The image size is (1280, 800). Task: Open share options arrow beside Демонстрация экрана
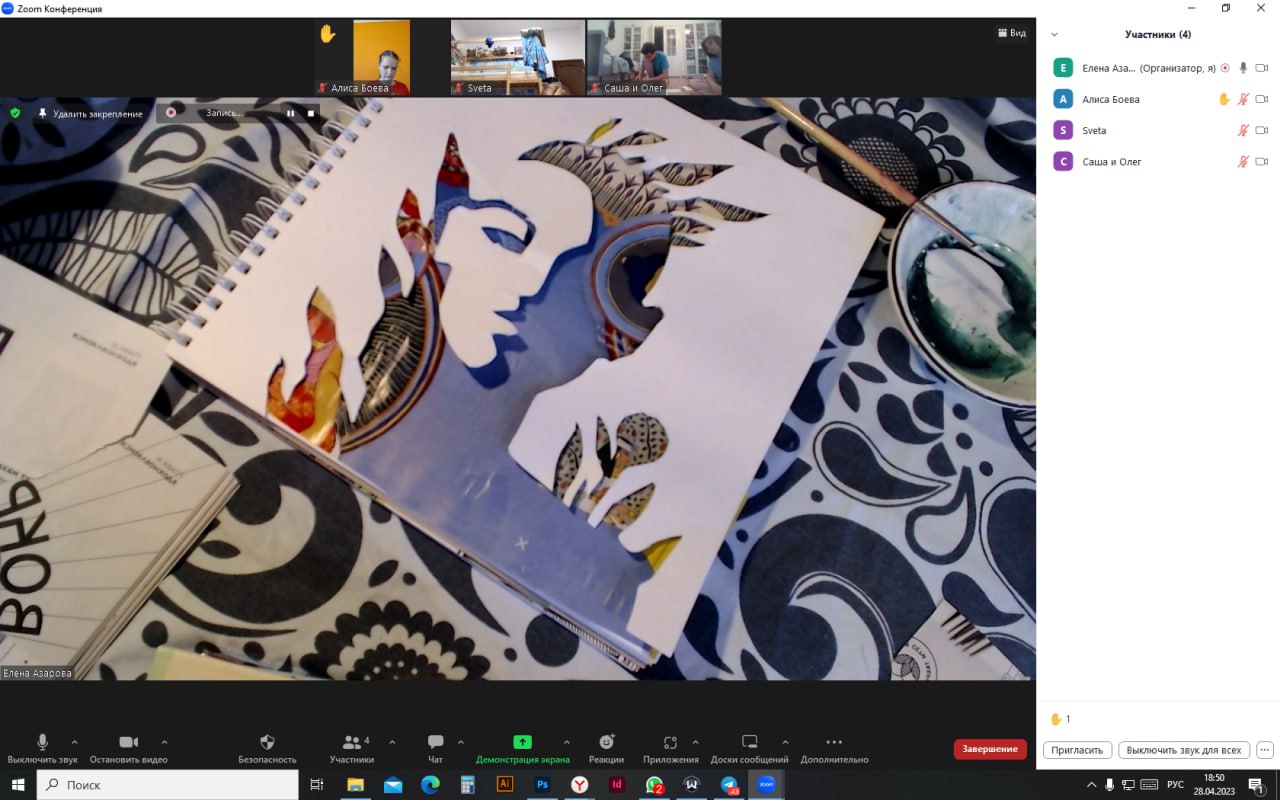566,742
